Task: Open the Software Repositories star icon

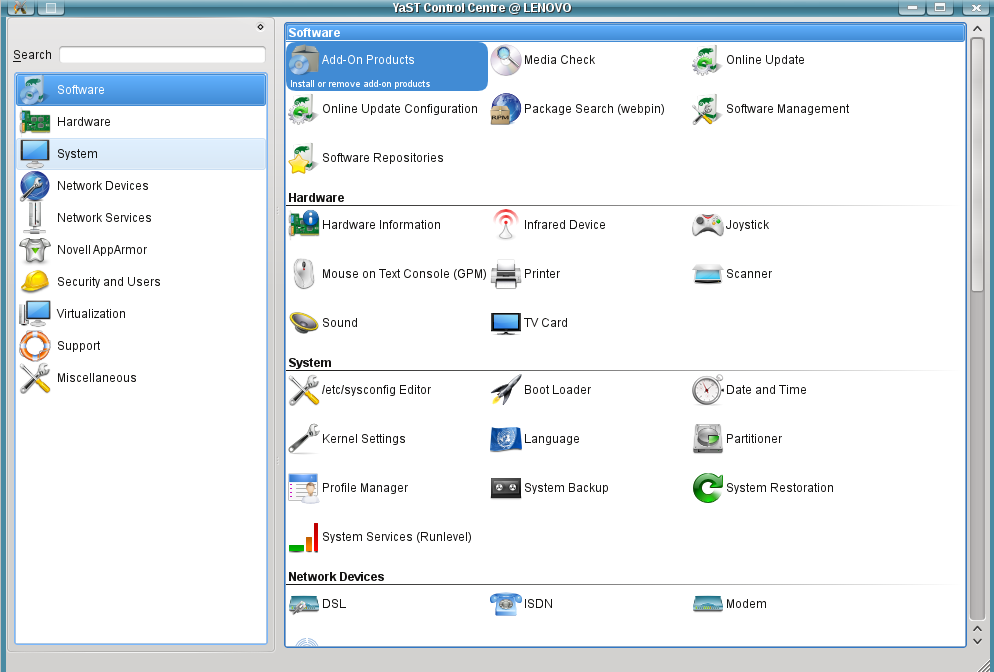Action: coord(304,158)
